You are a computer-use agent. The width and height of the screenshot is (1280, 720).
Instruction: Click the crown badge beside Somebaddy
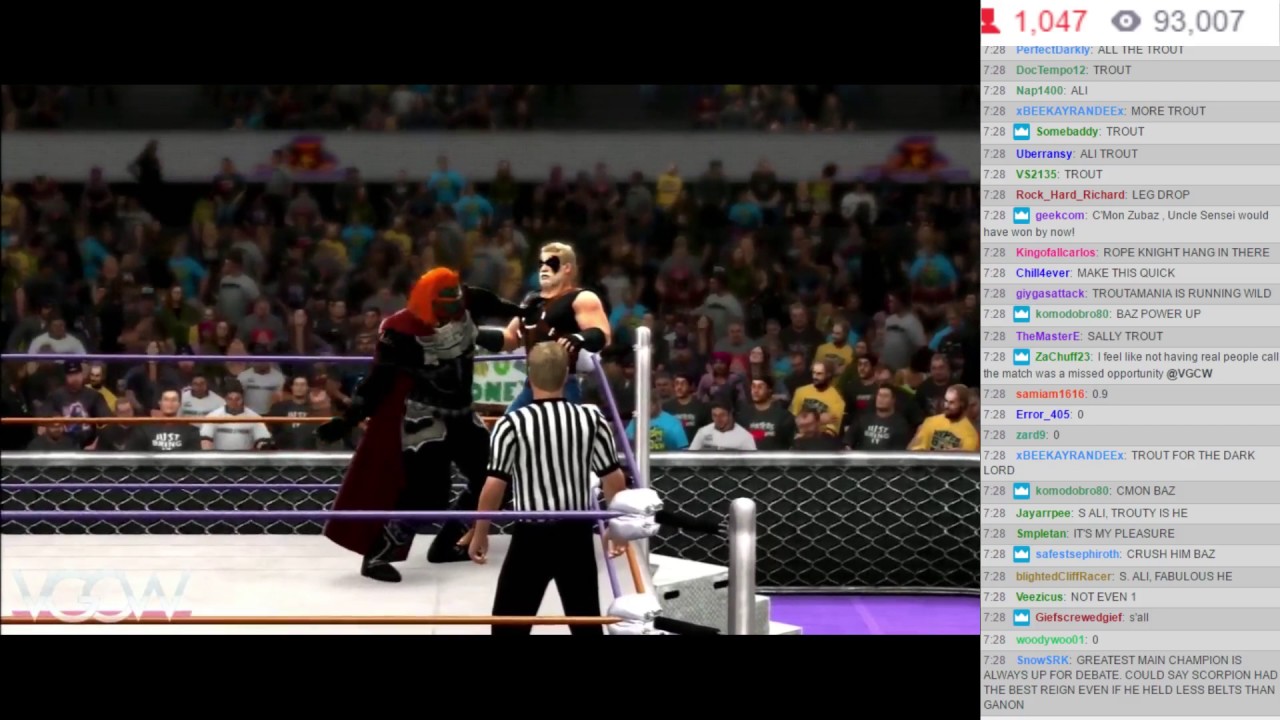(x=1021, y=132)
